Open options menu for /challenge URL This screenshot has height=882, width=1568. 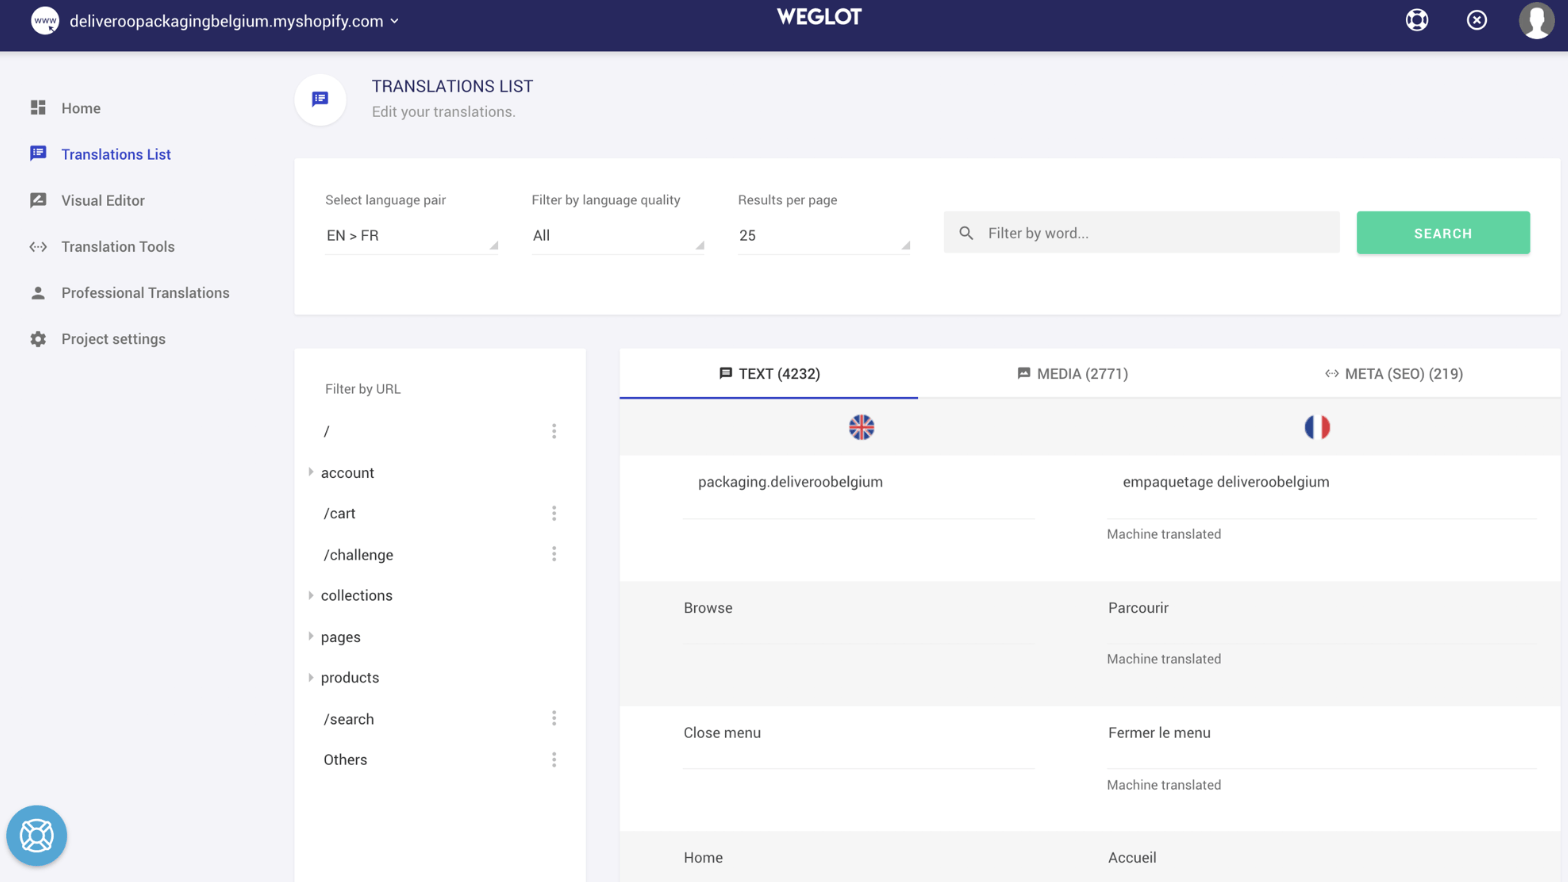coord(554,554)
